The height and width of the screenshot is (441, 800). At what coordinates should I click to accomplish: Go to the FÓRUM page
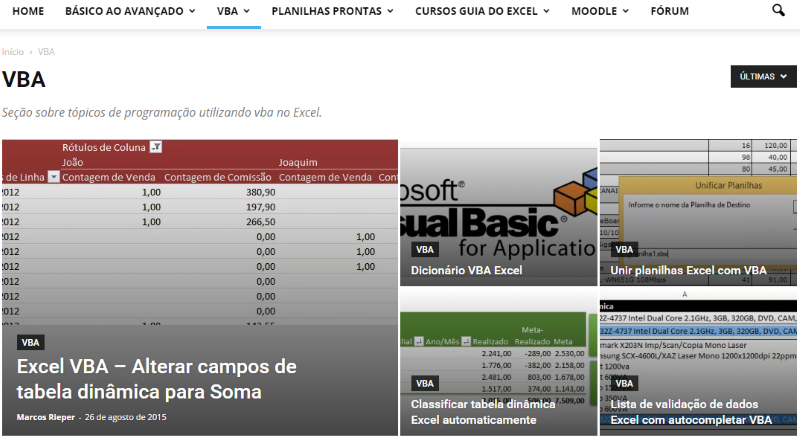(x=669, y=11)
